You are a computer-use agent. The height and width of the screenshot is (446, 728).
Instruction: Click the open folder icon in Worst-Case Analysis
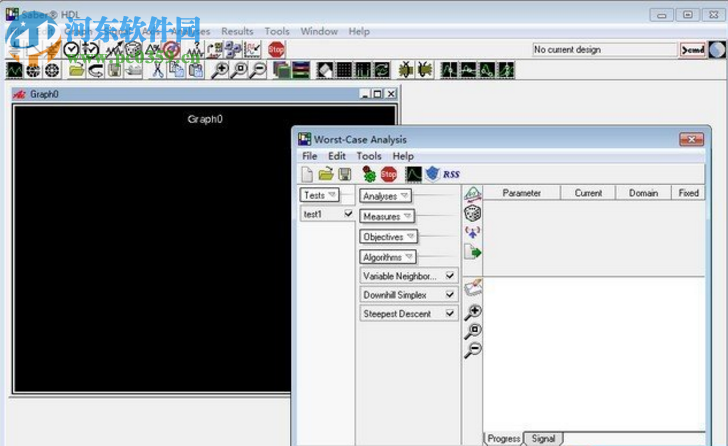[x=326, y=175]
